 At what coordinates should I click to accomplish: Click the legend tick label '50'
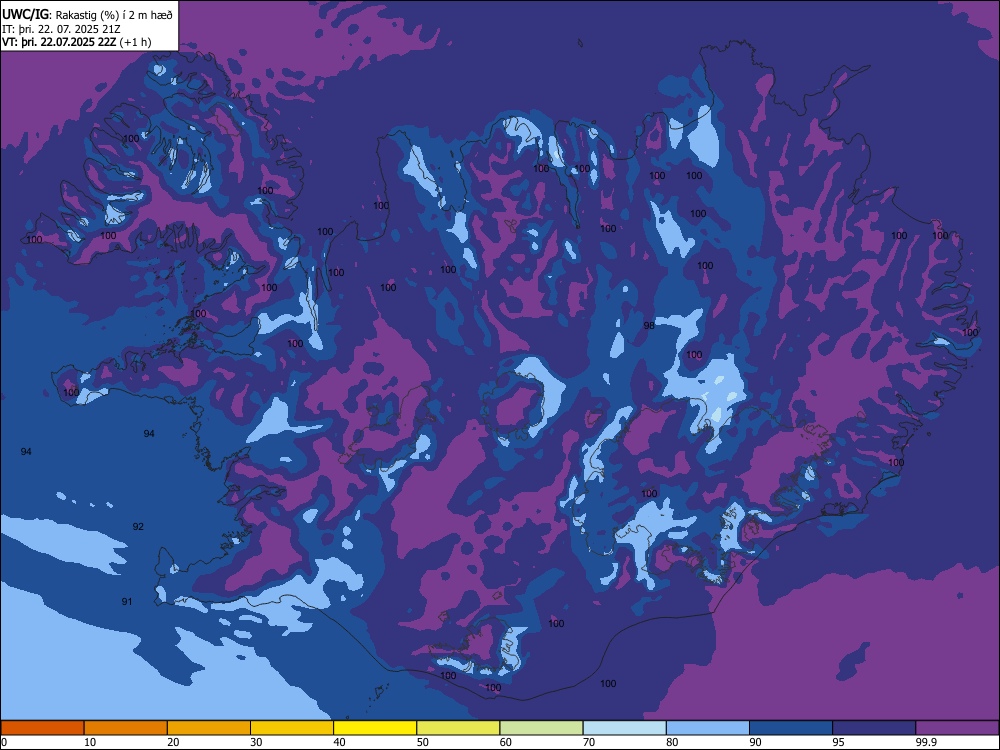tap(423, 742)
